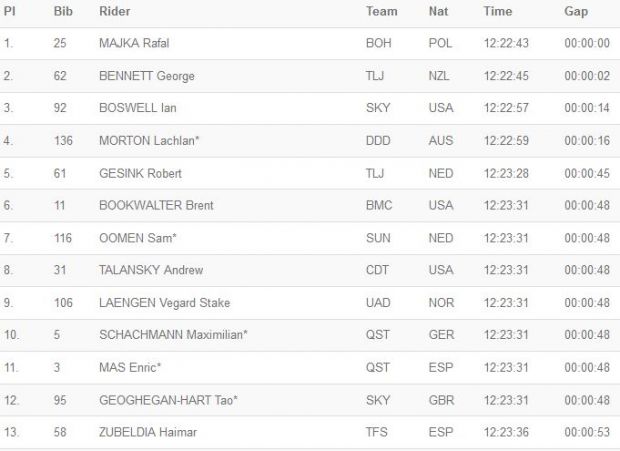Open TALANSKY Andrew's entry
The width and height of the screenshot is (620, 451).
[x=151, y=270]
